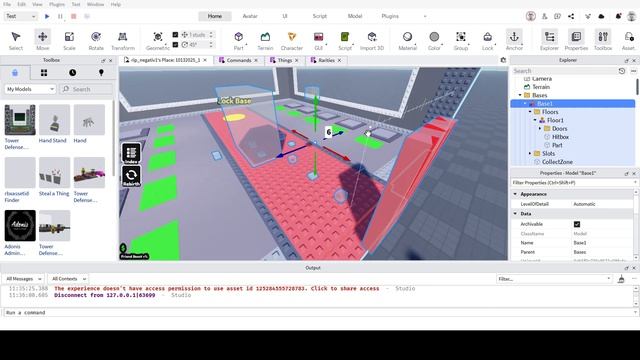Screen dimensions: 640x360
Task: Show the Properties panel
Action: click(576, 40)
